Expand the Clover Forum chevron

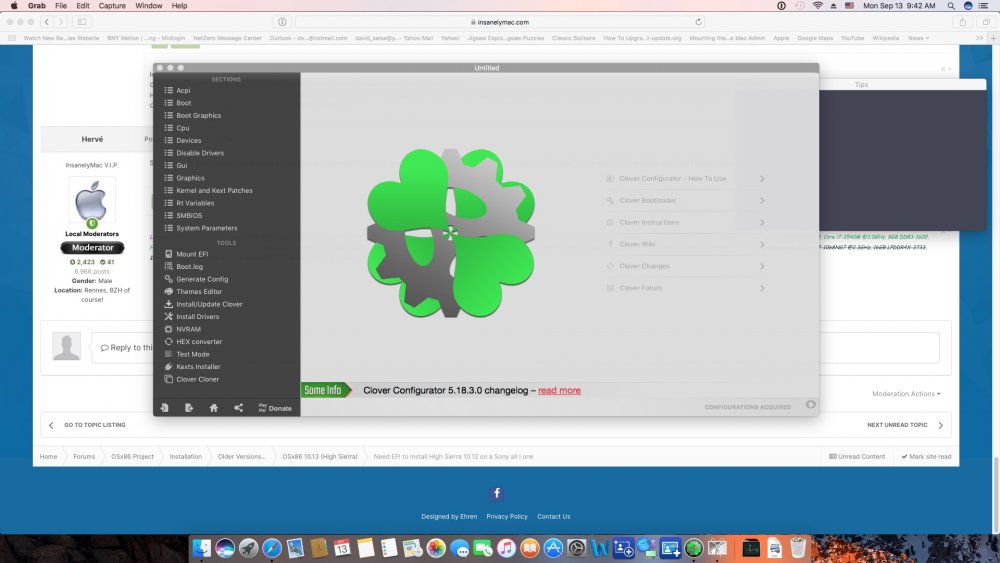(762, 288)
